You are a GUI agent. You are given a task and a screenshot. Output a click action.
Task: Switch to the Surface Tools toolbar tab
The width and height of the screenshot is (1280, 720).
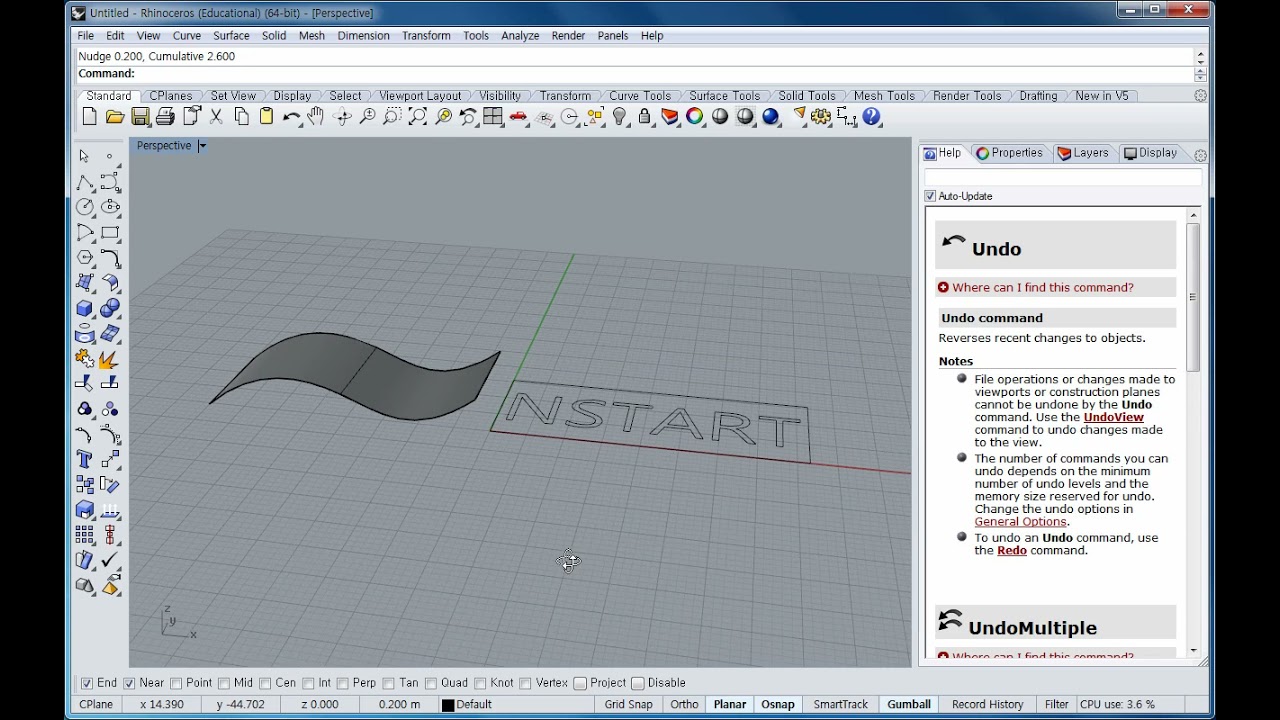725,96
